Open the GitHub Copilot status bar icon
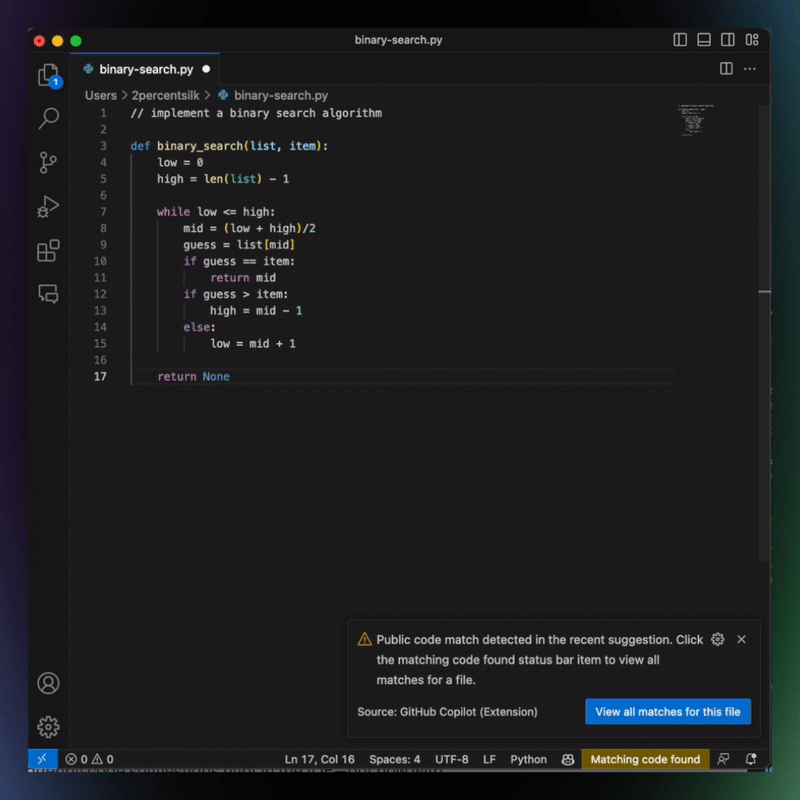Viewport: 800px width, 800px height. pos(567,760)
